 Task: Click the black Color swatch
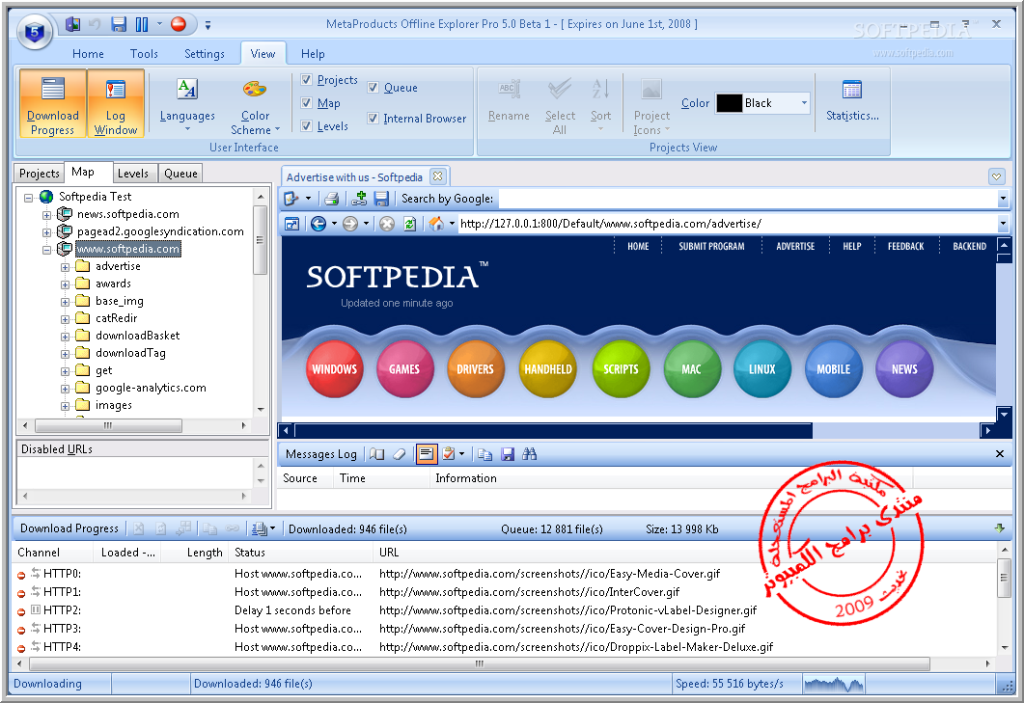pyautogui.click(x=729, y=103)
